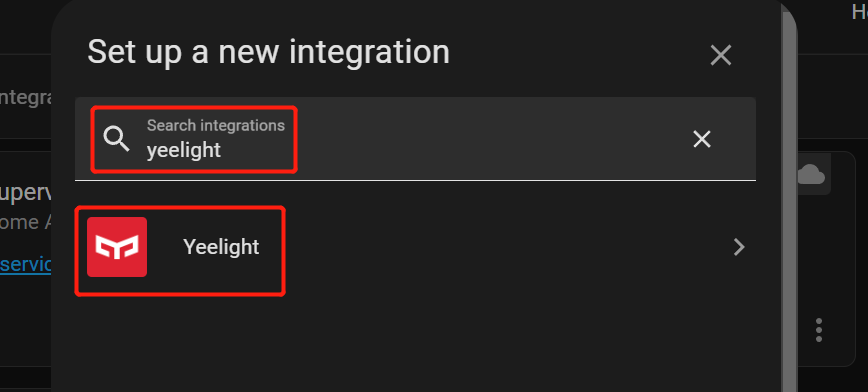The image size is (868, 392).
Task: Click the red Yeelight logo icon
Action: click(117, 247)
